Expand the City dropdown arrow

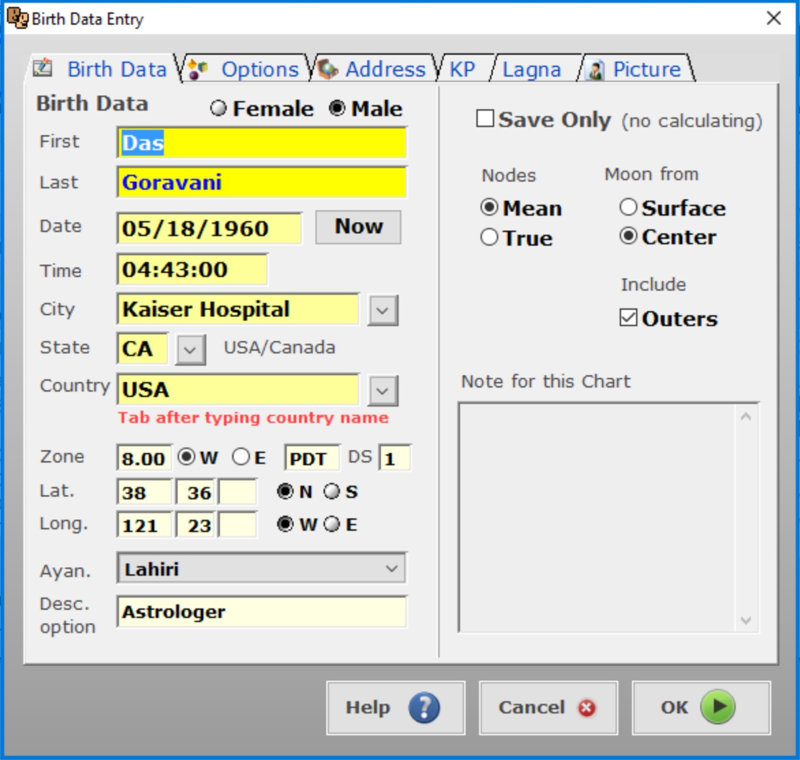click(382, 310)
